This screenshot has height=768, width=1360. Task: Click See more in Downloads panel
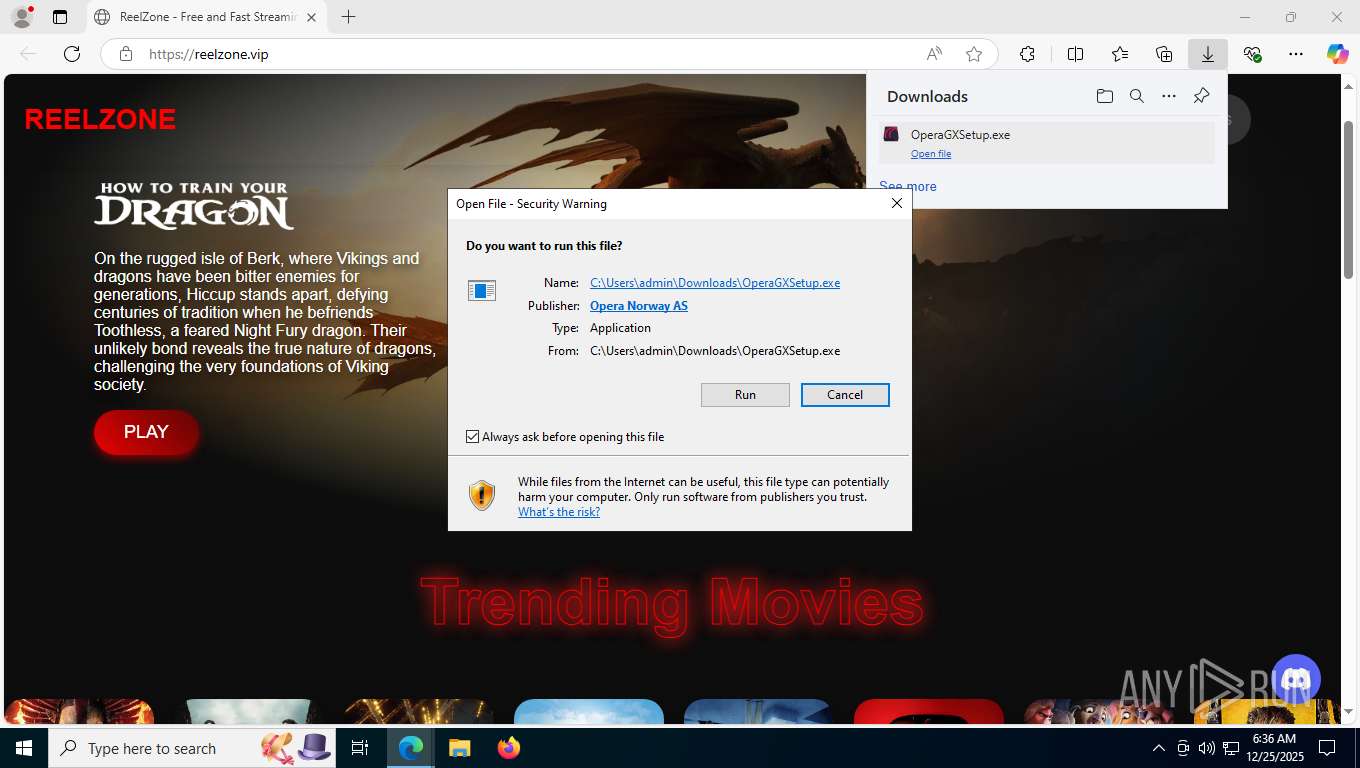[x=908, y=186]
